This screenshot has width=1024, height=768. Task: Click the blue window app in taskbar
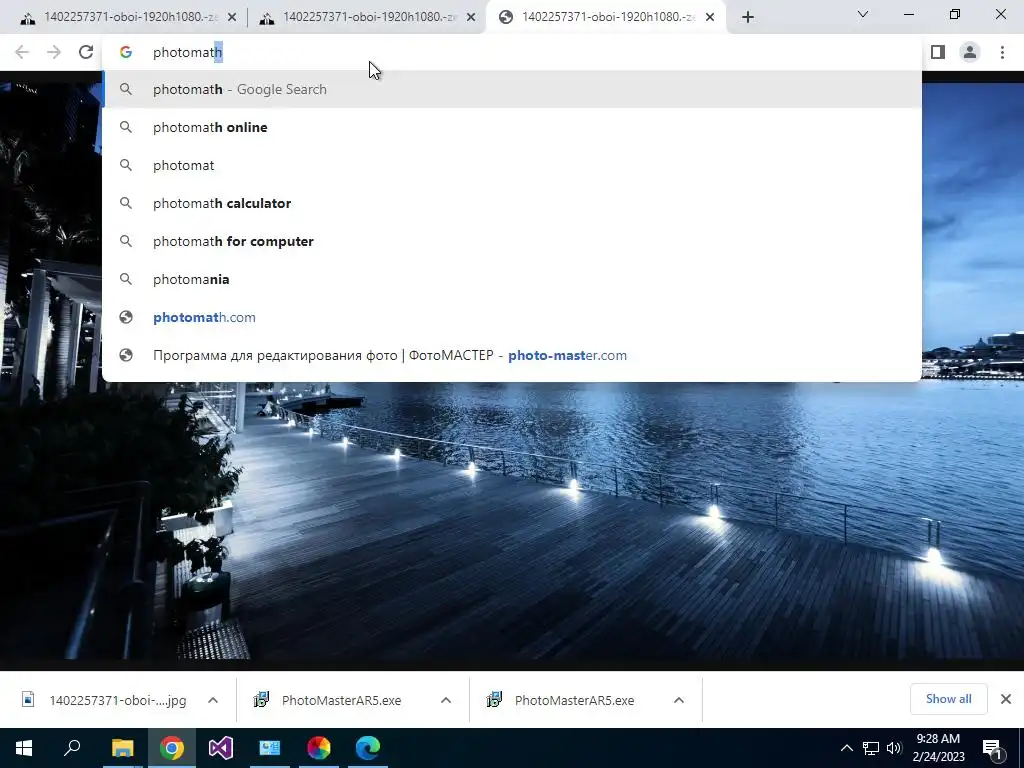coord(270,748)
